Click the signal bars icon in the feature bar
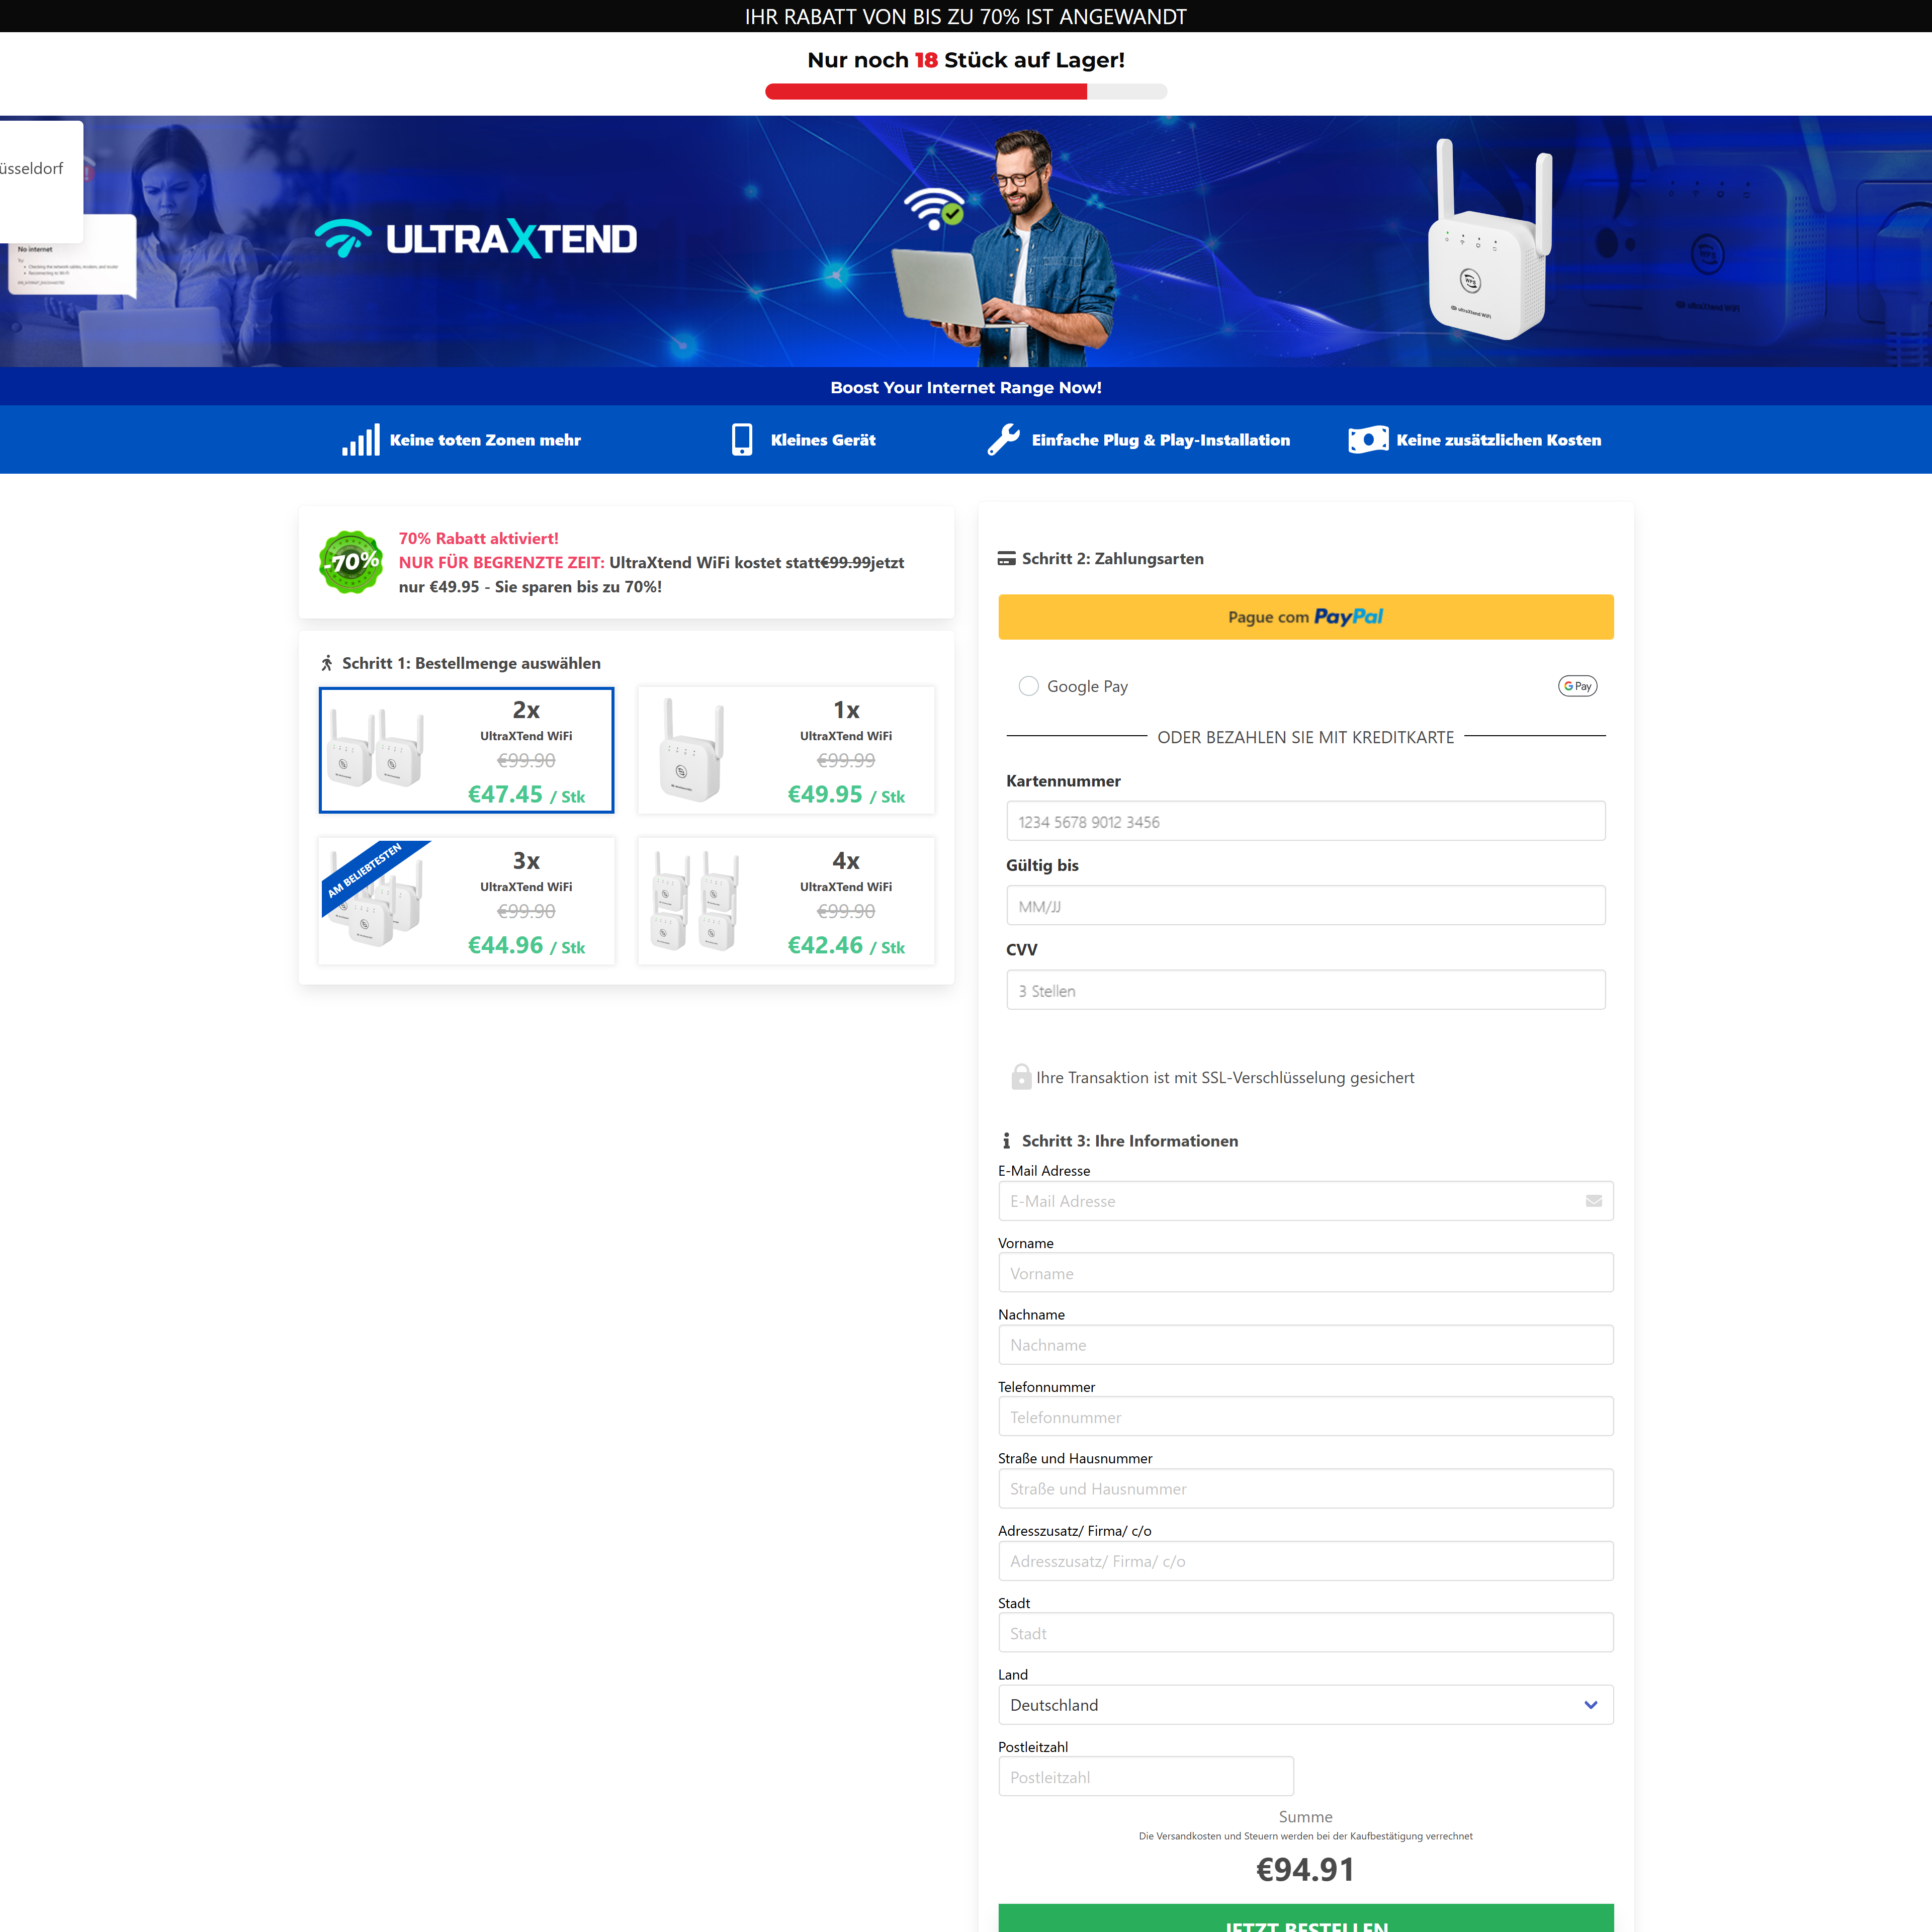 [360, 440]
